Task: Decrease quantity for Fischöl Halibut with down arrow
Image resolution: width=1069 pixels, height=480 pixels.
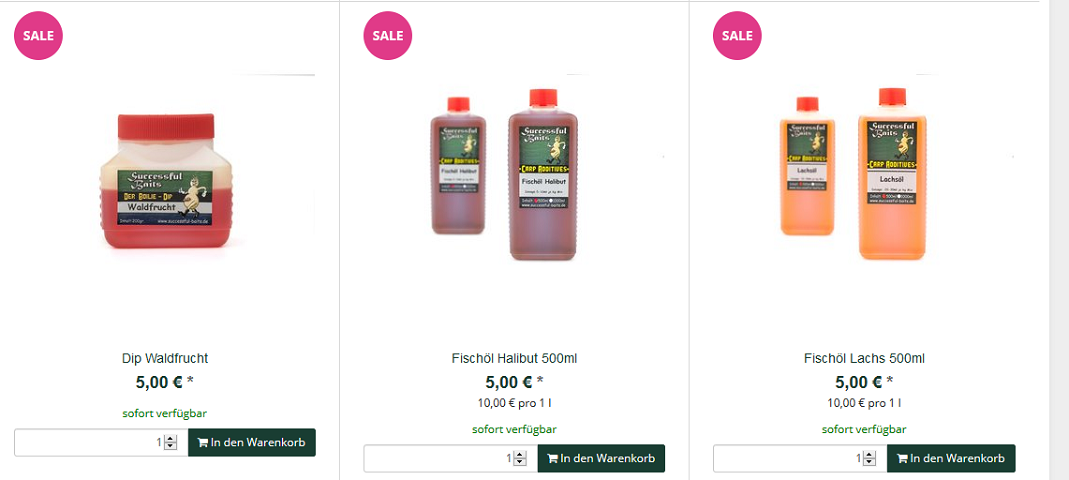Action: (x=520, y=462)
